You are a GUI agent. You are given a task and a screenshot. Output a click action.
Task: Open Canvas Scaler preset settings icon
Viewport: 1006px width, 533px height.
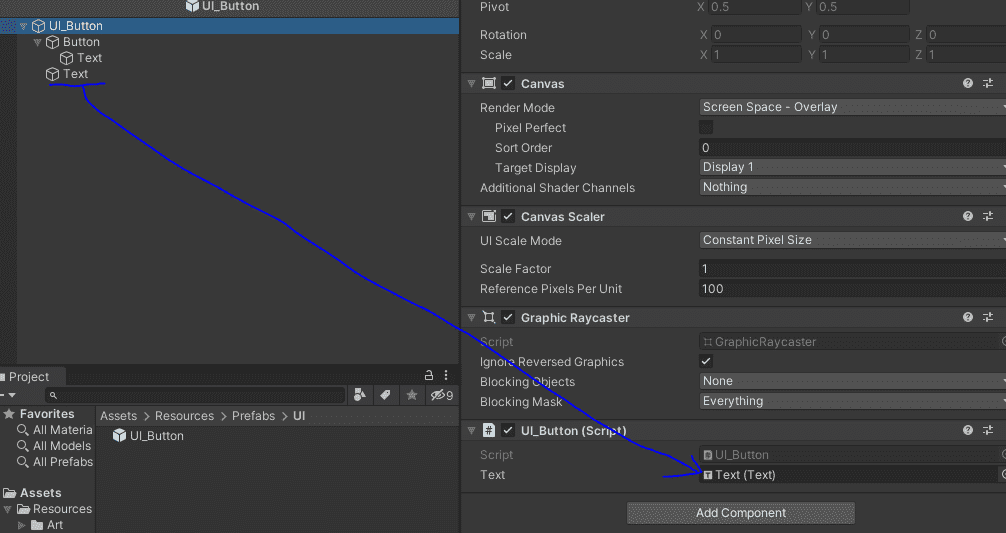click(x=988, y=216)
